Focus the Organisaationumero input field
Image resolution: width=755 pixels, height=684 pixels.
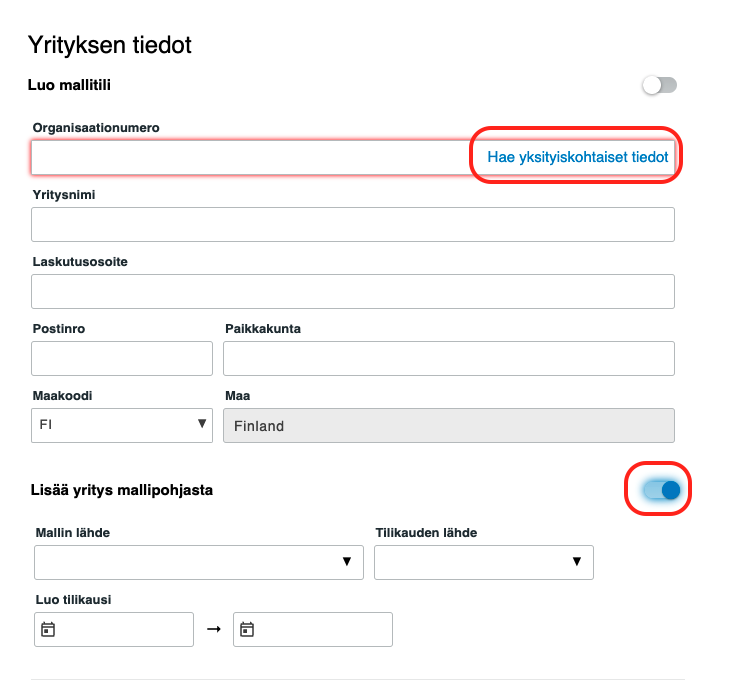(250, 158)
